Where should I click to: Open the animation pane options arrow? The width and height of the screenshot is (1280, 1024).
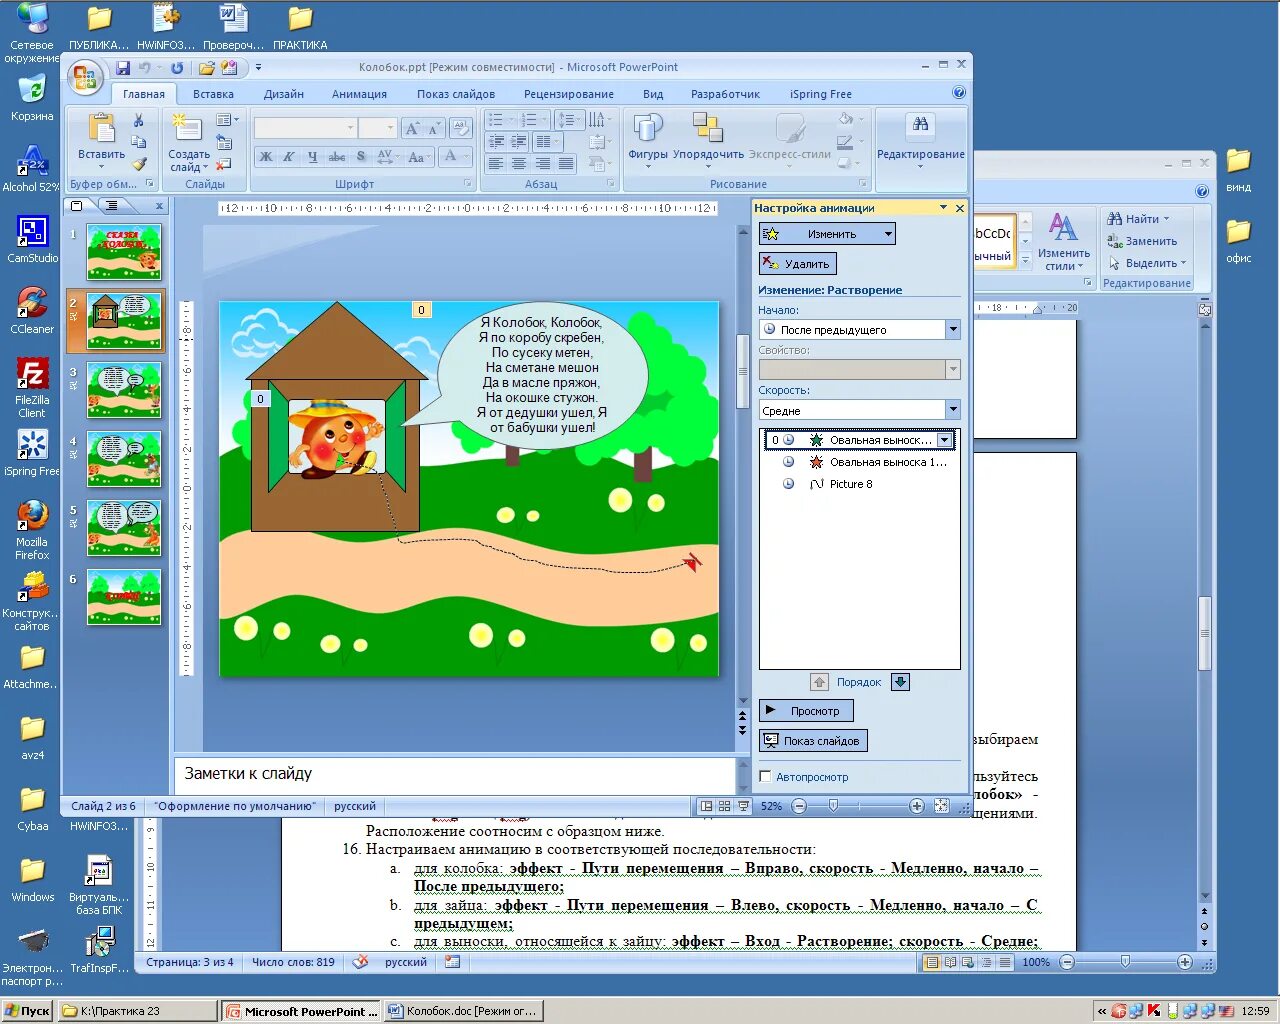[x=943, y=208]
